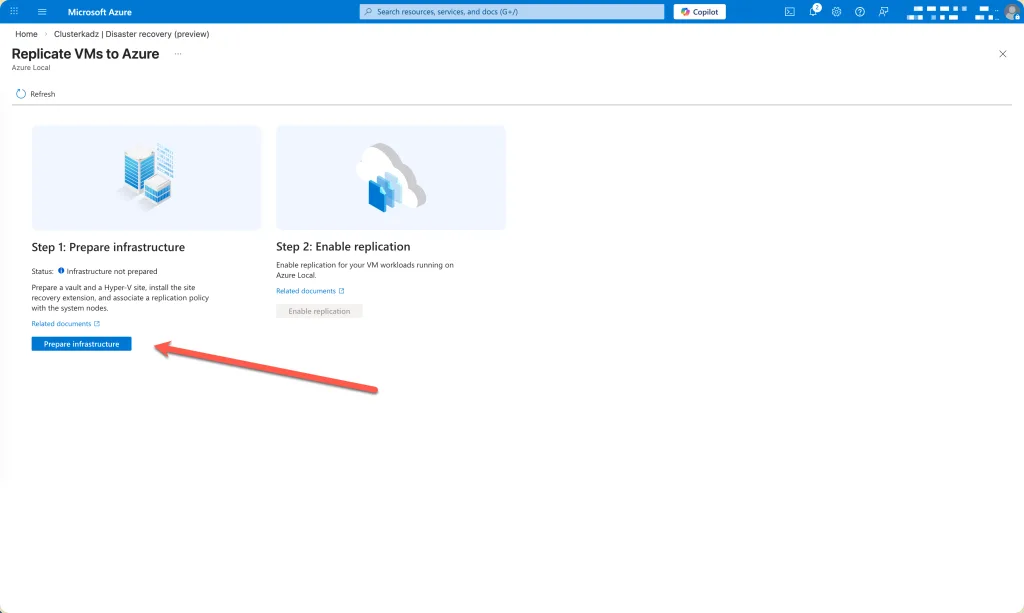Click the Prepare infrastructure button

click(x=81, y=344)
